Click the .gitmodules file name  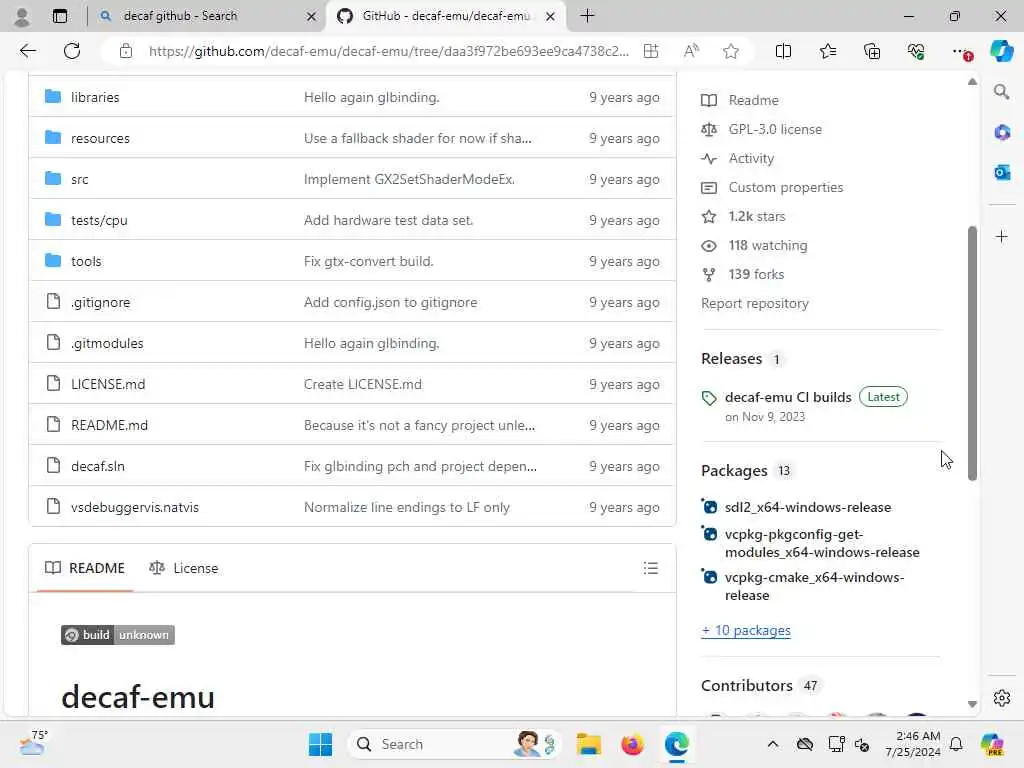106,344
